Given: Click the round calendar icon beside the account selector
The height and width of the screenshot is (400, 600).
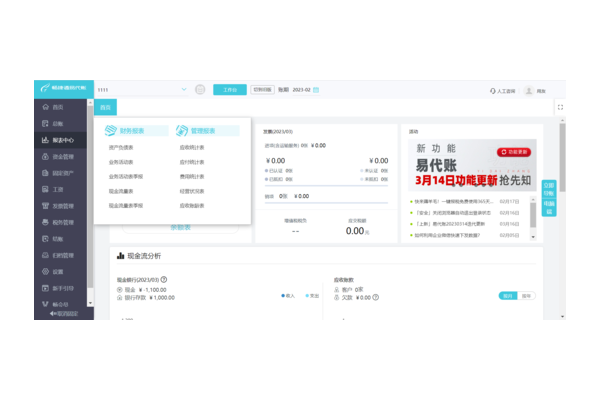Looking at the screenshot, I should pyautogui.click(x=200, y=90).
